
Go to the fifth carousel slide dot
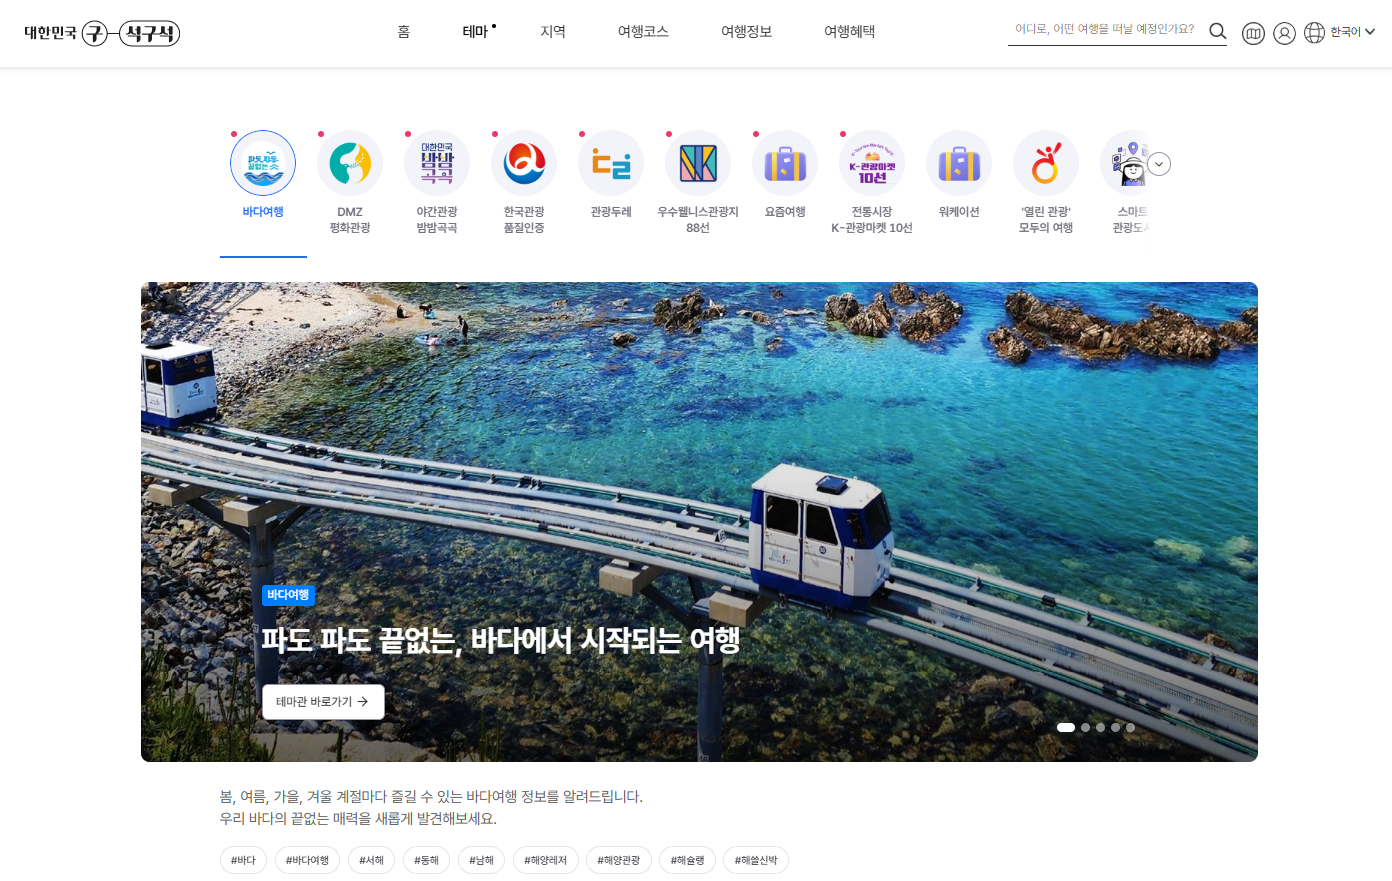[1131, 728]
